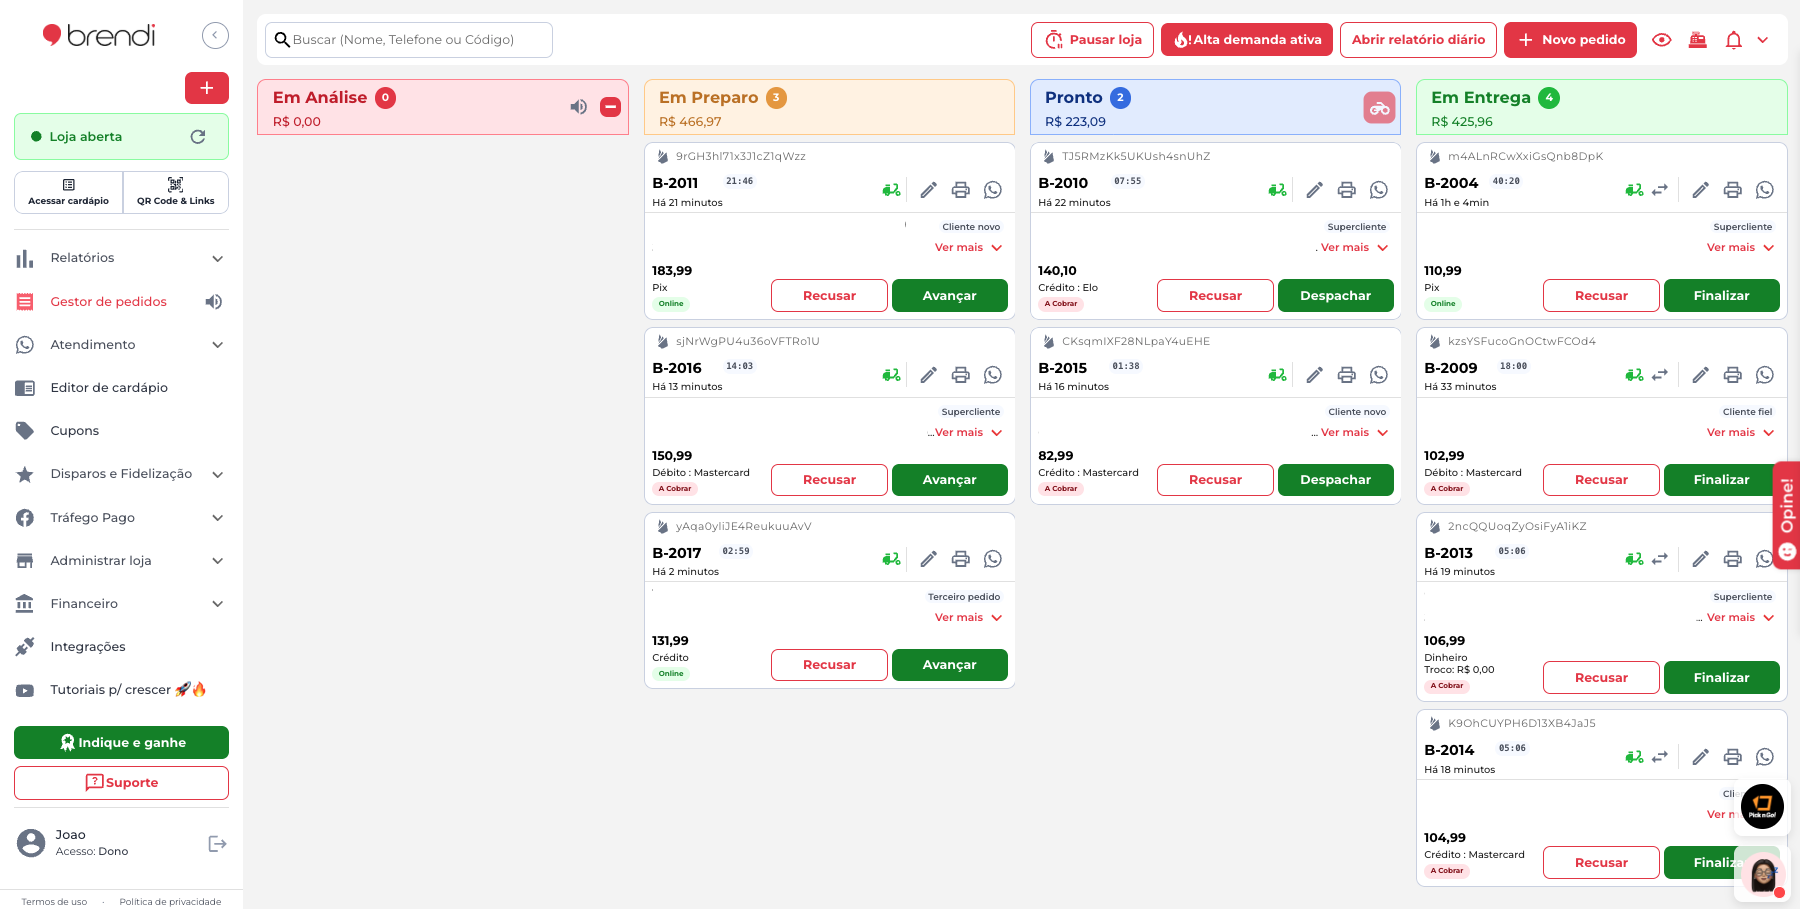This screenshot has height=909, width=1800.
Task: Mute the Em Análise column sound
Action: pyautogui.click(x=578, y=106)
